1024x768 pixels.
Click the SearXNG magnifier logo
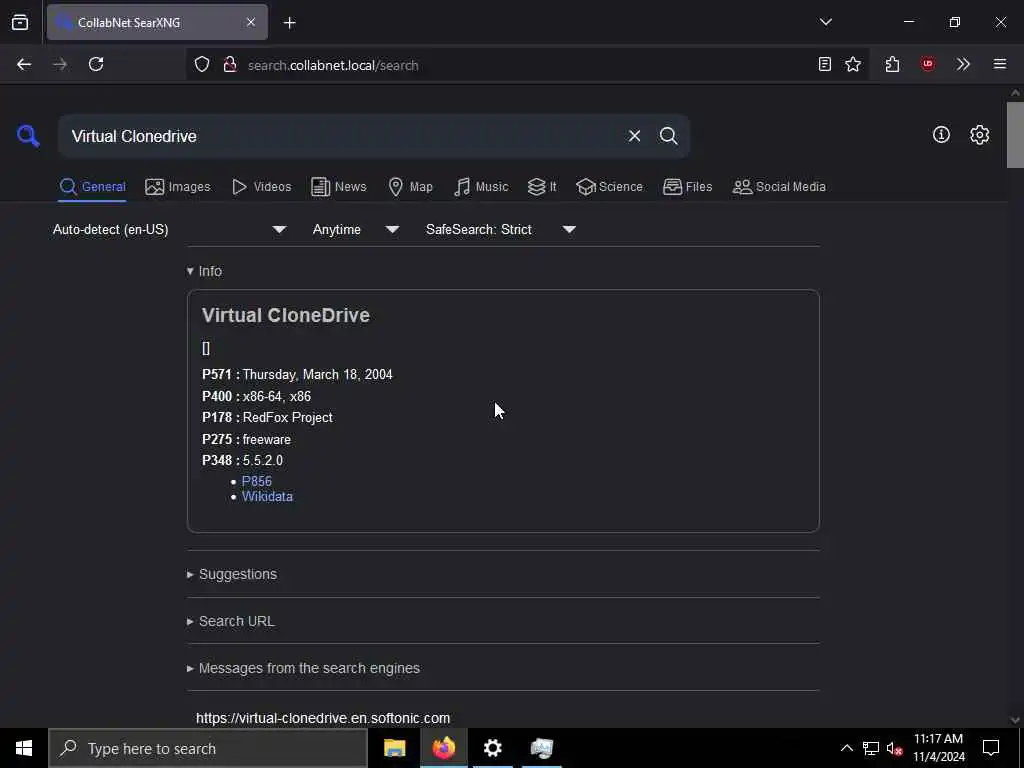coord(28,136)
